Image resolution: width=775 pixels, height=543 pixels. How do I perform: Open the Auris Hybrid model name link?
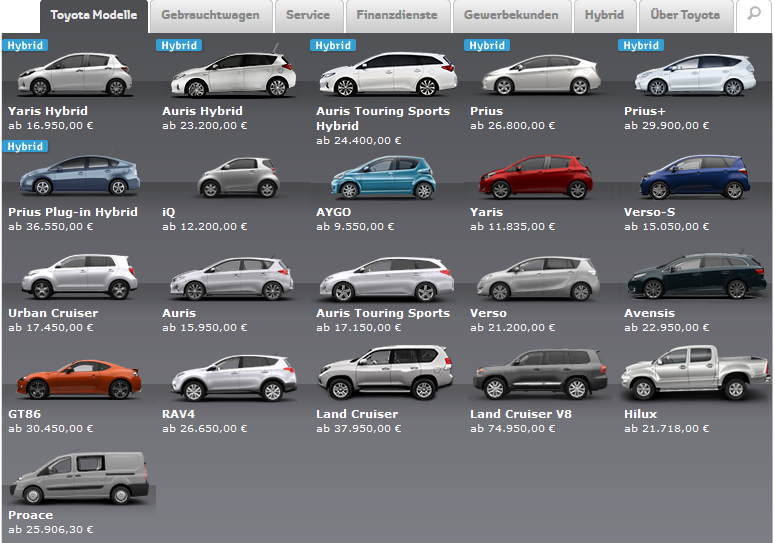[x=203, y=111]
